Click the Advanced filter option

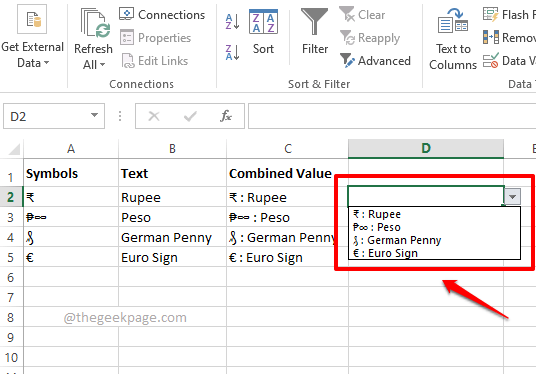click(375, 61)
